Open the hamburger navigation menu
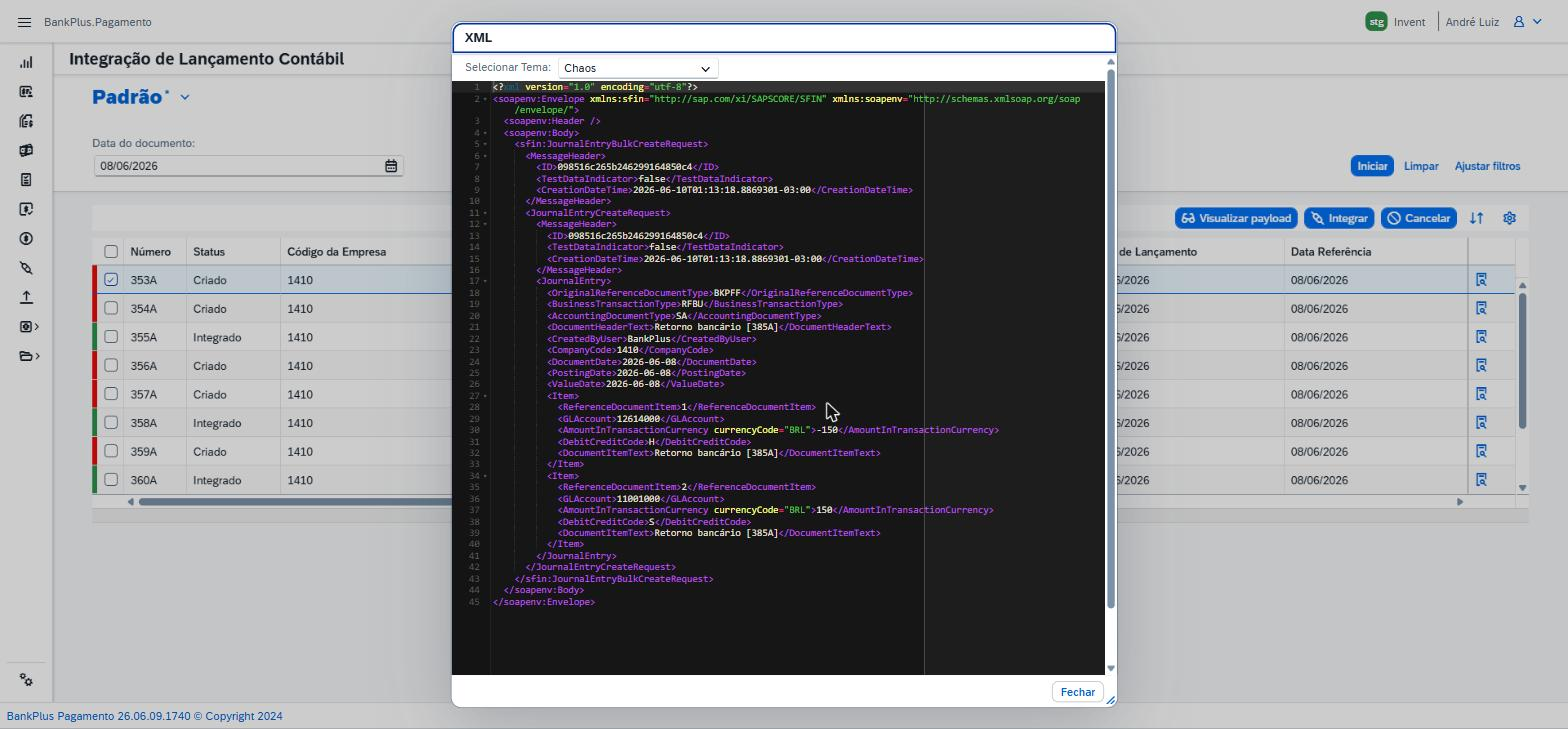This screenshot has width=1568, height=729. 25,22
